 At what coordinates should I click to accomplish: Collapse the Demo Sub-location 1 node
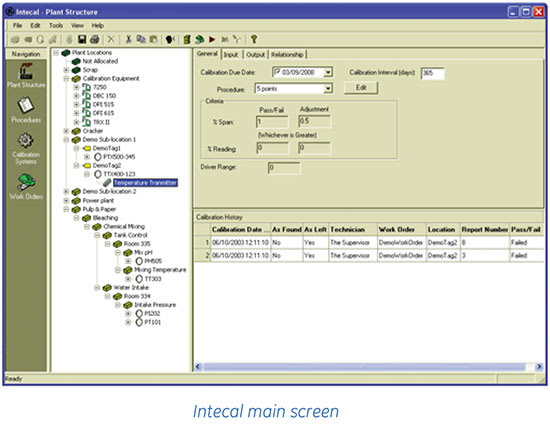[x=66, y=140]
